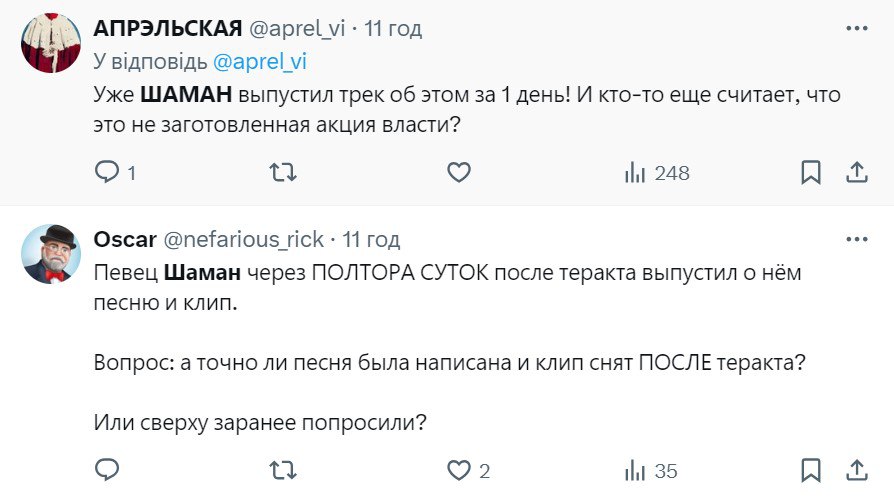Screen dimensions: 894x502
Task: View analytics showing 248 views
Action: 657,173
